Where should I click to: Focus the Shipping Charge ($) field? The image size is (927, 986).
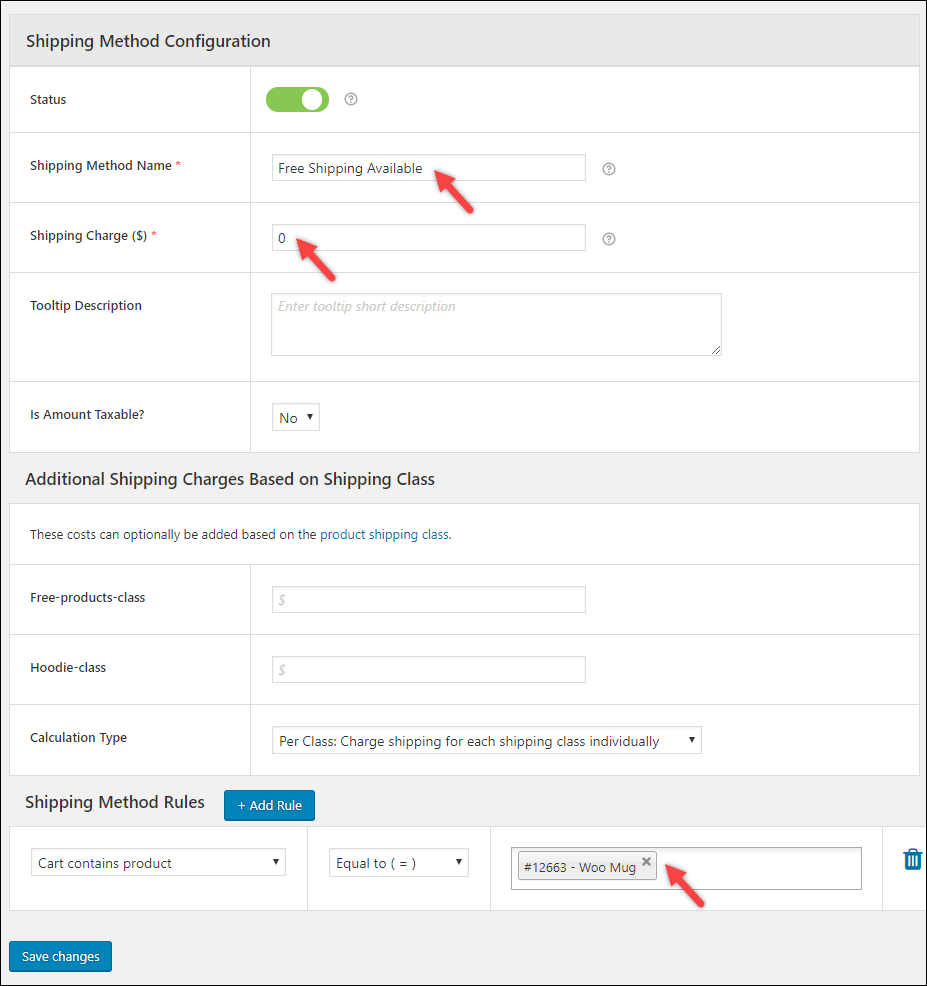(428, 238)
